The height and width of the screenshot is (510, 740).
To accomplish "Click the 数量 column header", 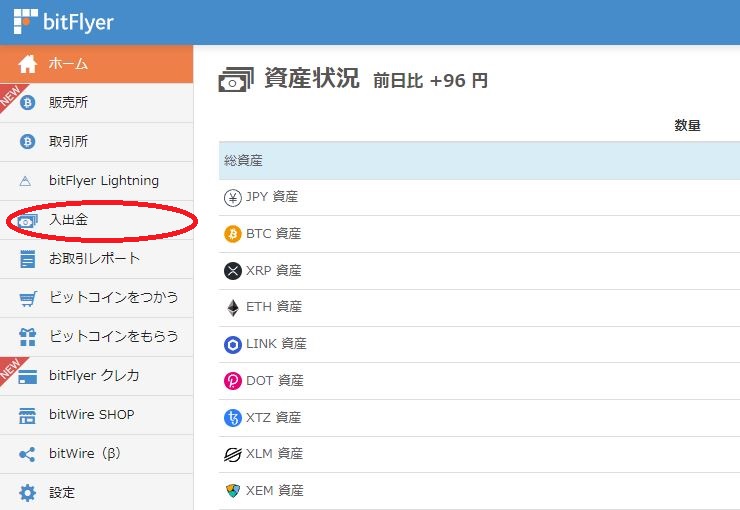I will 687,125.
